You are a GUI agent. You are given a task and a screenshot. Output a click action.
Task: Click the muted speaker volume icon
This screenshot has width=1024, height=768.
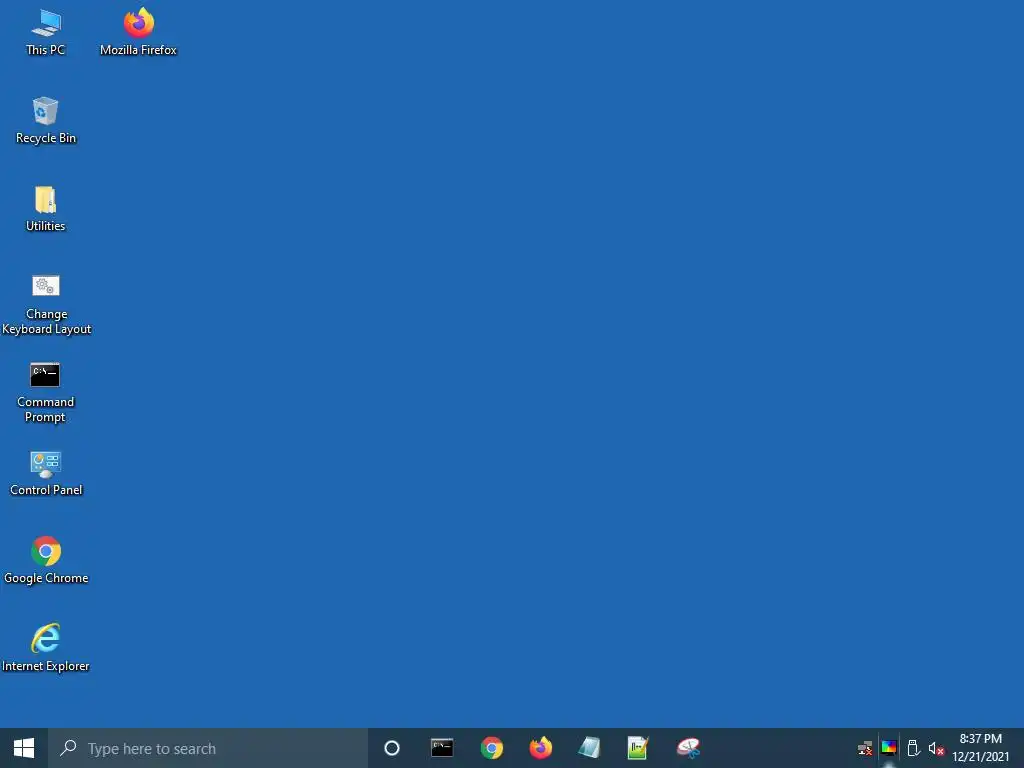click(936, 748)
